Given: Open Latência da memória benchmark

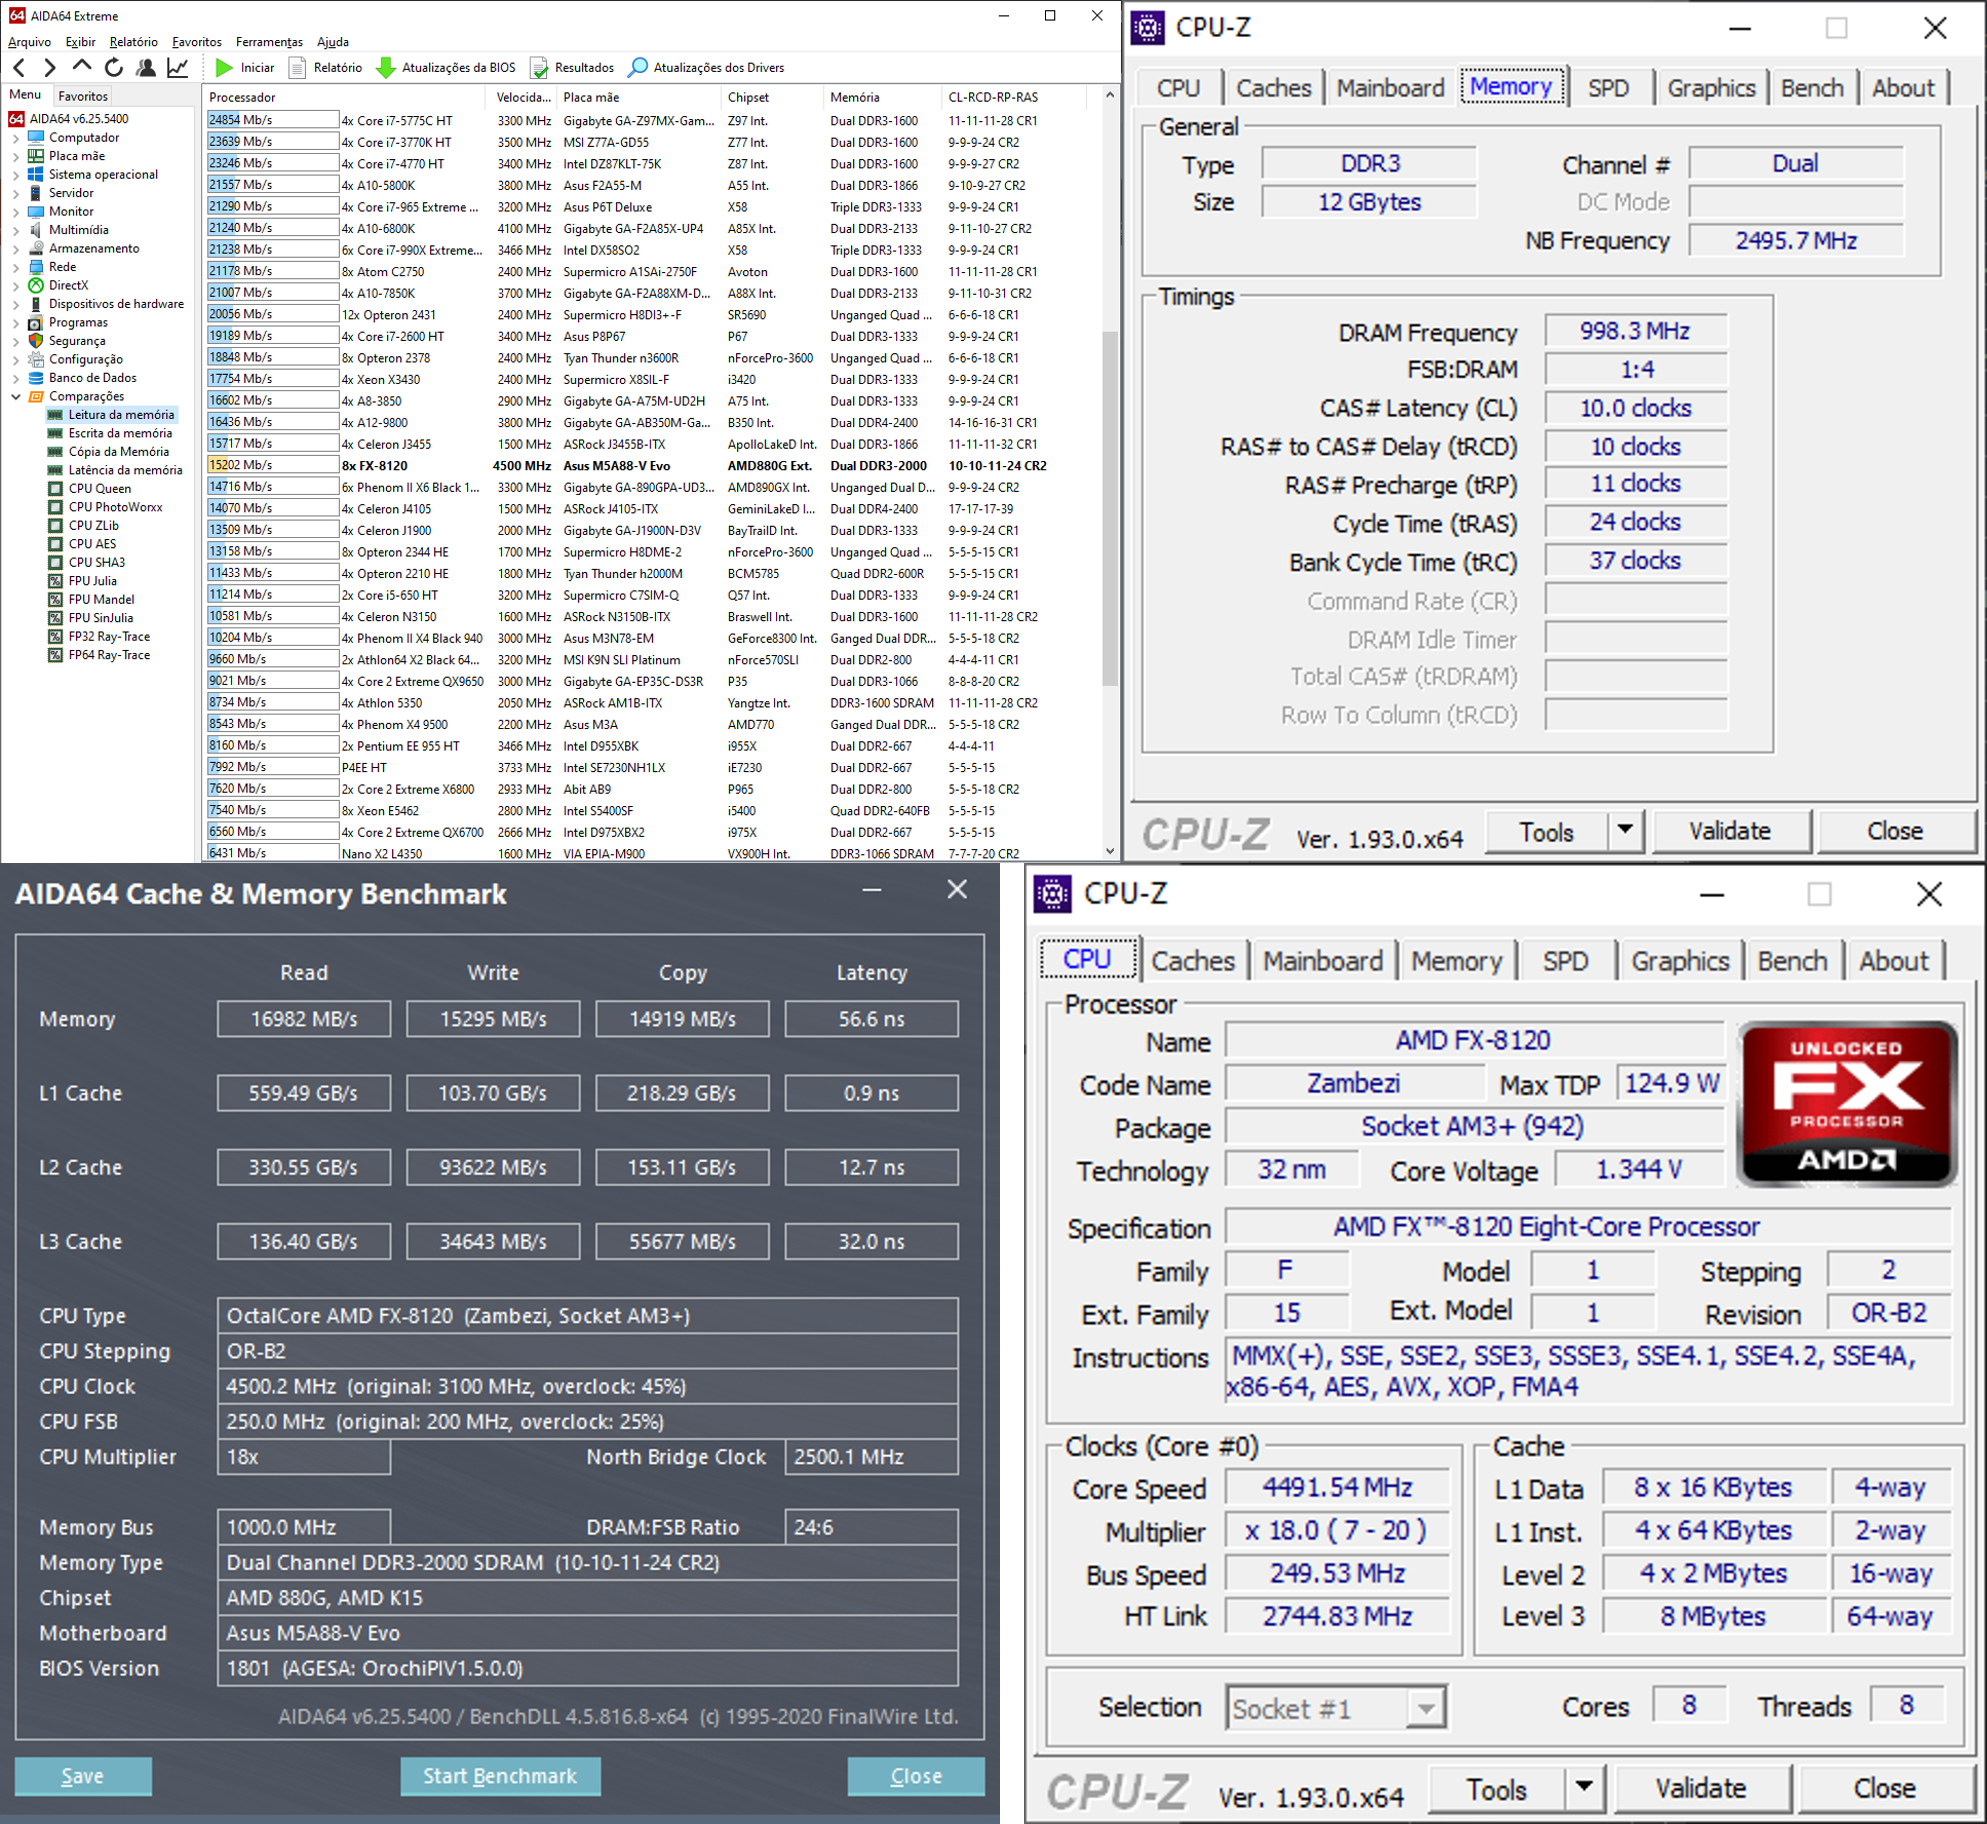Looking at the screenshot, I should point(125,470).
